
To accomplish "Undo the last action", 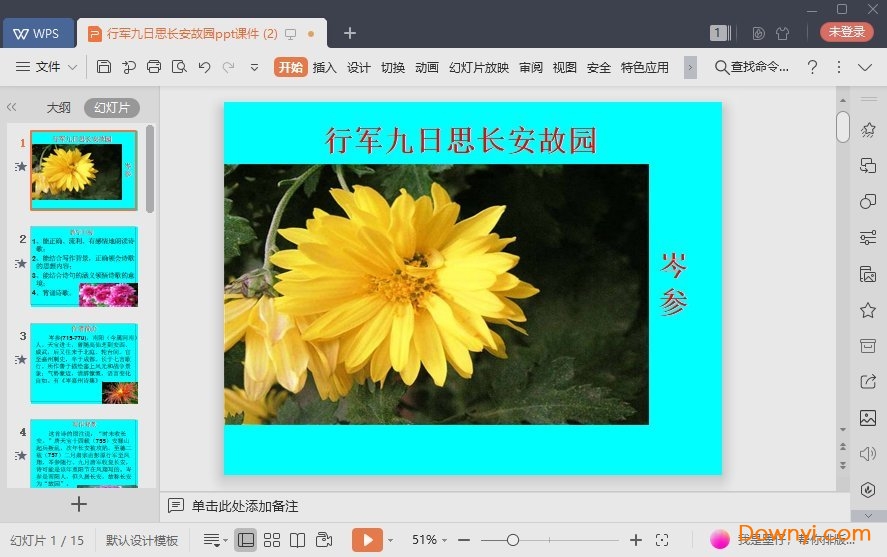I will point(204,67).
